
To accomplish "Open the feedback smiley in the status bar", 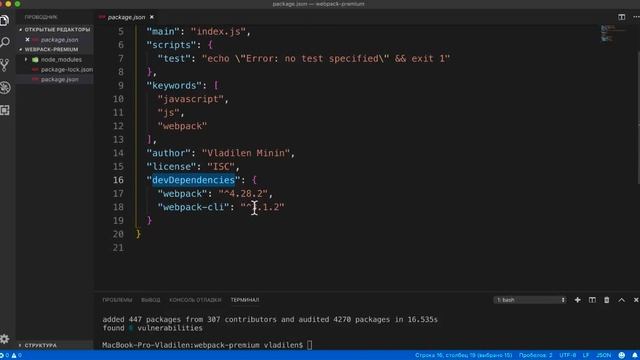I will click(x=622, y=356).
